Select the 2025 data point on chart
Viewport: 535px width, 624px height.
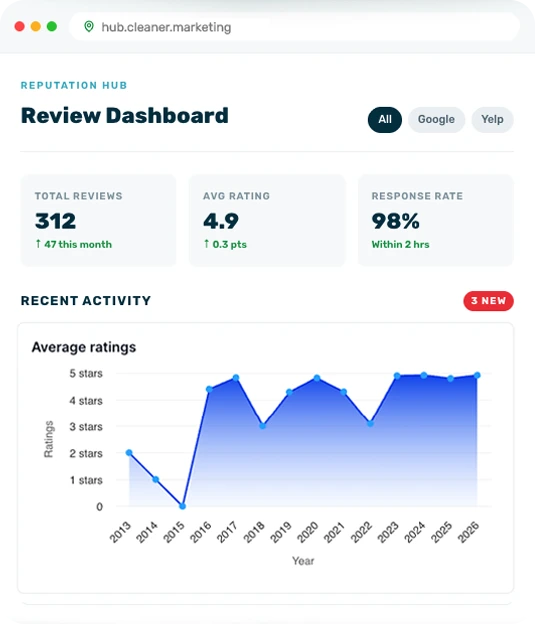point(451,378)
